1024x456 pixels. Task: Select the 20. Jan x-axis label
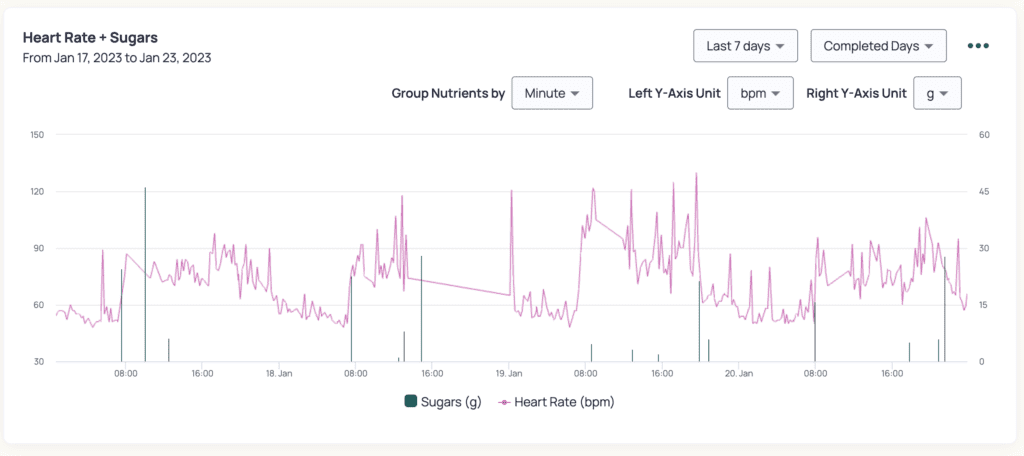click(x=738, y=373)
